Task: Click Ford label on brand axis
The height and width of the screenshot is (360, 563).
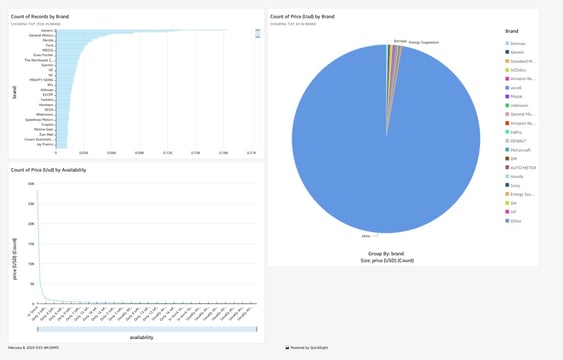Action: tap(50, 45)
